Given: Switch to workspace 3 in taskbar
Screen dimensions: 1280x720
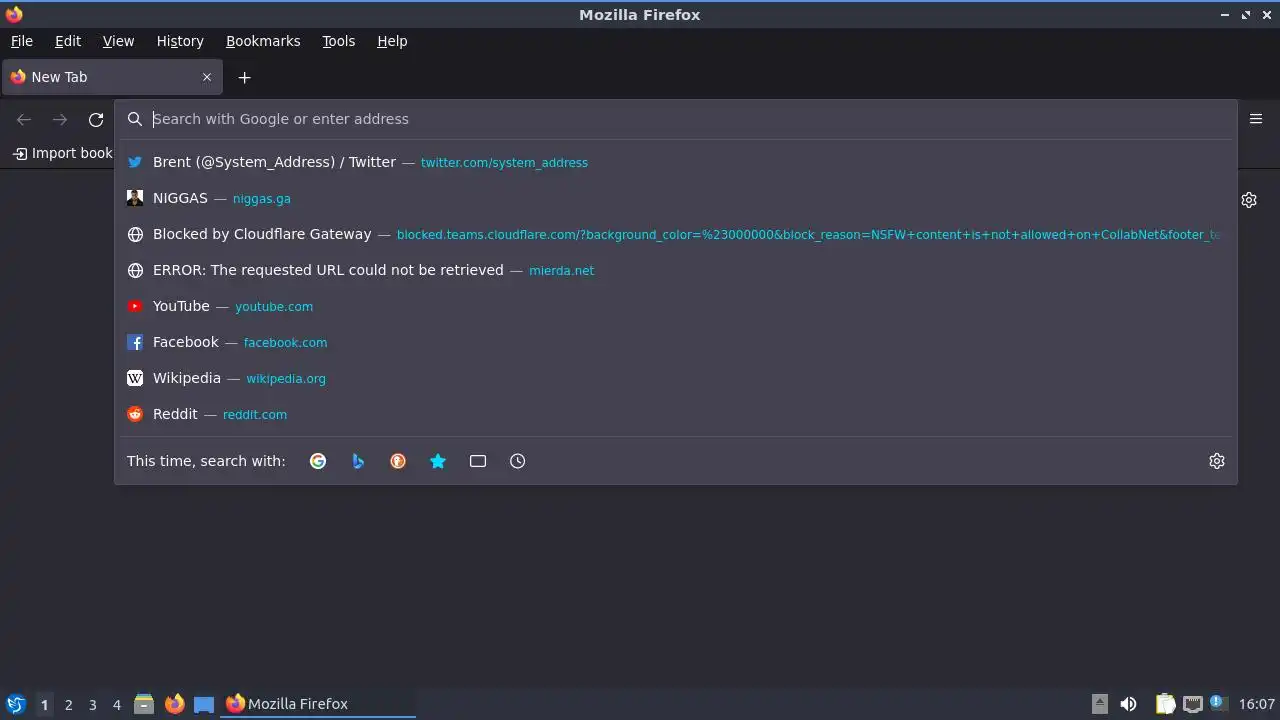Looking at the screenshot, I should tap(92, 704).
